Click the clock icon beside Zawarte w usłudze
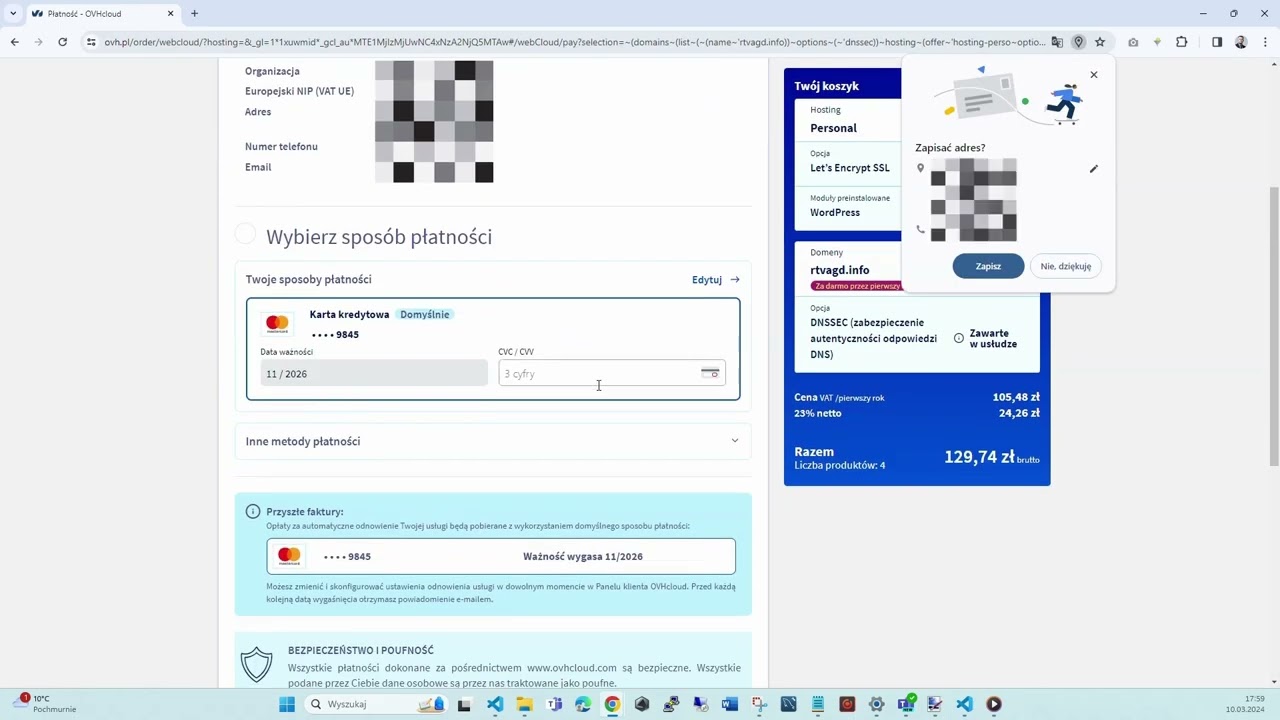The height and width of the screenshot is (720, 1280). click(958, 338)
